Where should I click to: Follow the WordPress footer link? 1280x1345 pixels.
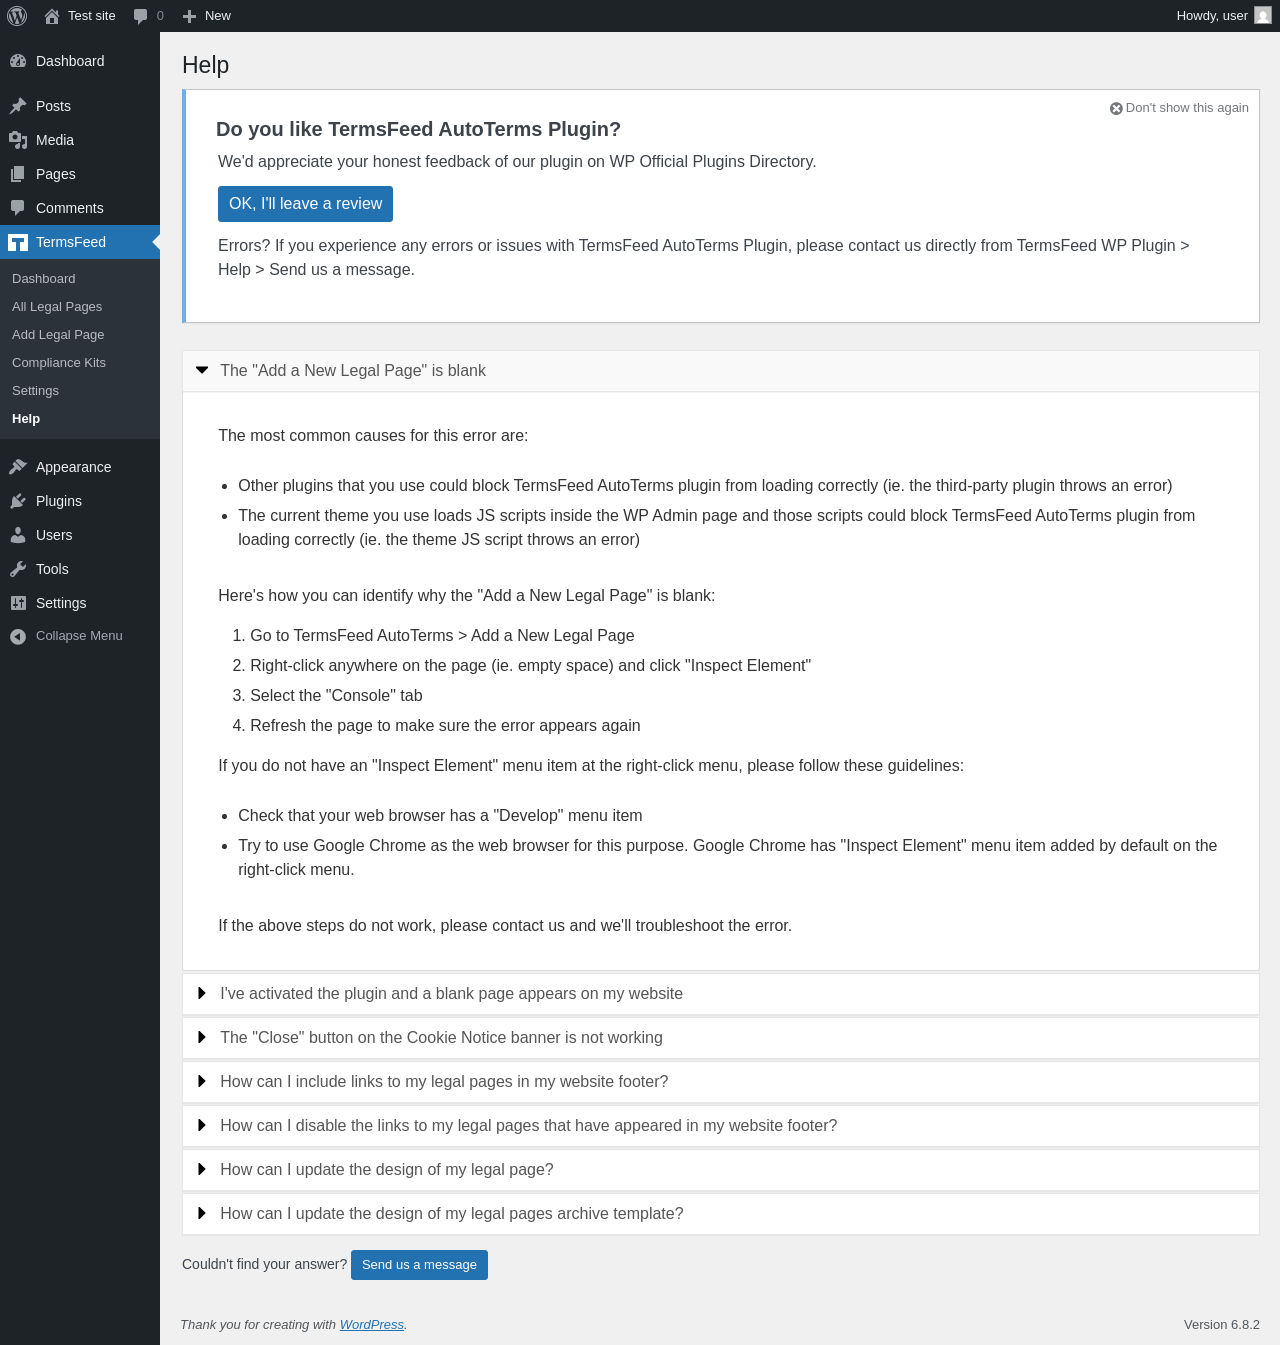(372, 1325)
